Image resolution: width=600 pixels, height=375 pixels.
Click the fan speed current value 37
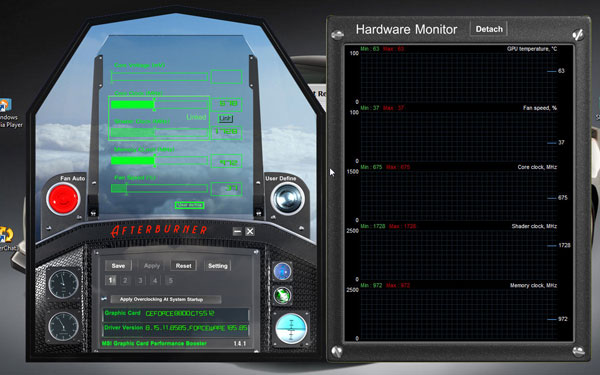(x=561, y=142)
